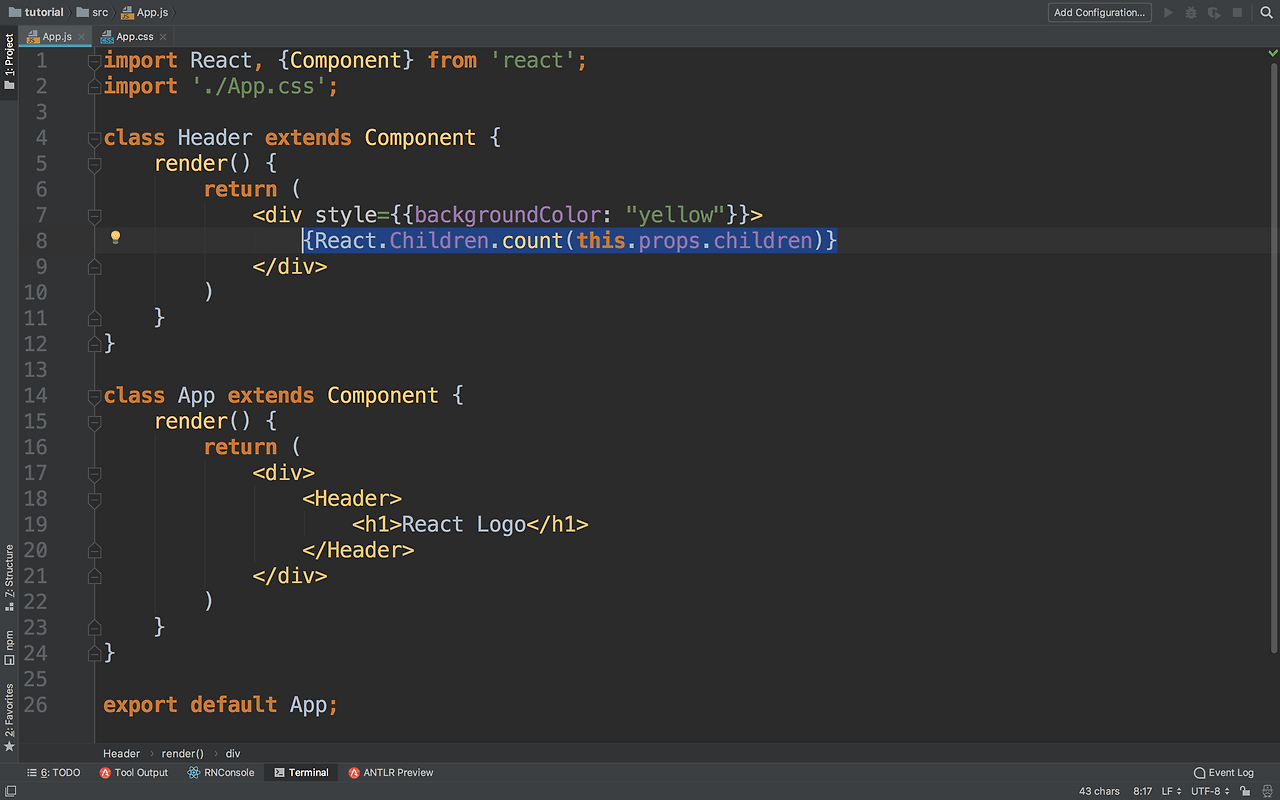Open the RNConsole tool window
Screen dimensions: 1280x800
pyautogui.click(x=220, y=773)
